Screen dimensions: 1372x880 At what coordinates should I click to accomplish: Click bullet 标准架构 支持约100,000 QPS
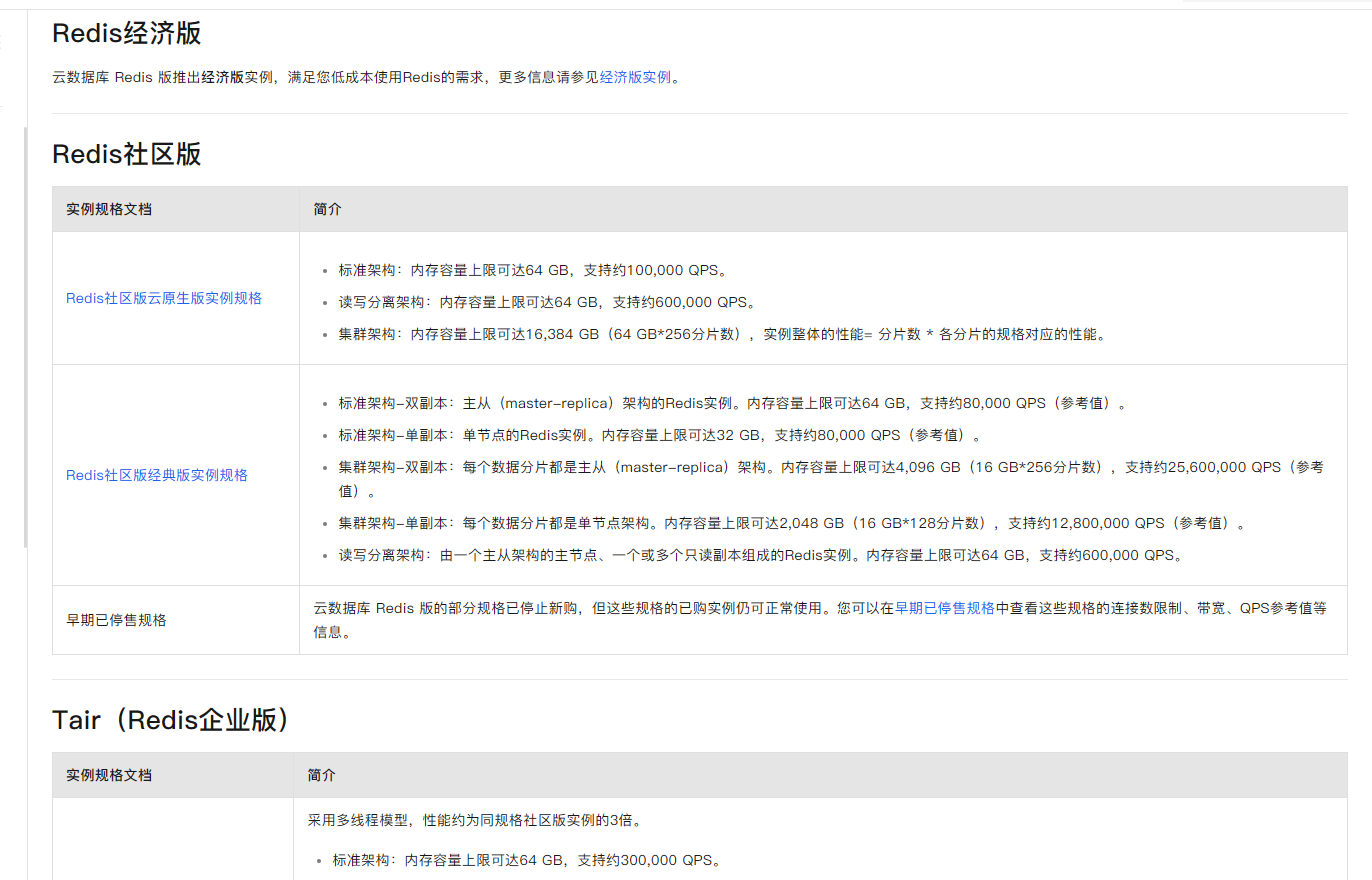coord(532,270)
